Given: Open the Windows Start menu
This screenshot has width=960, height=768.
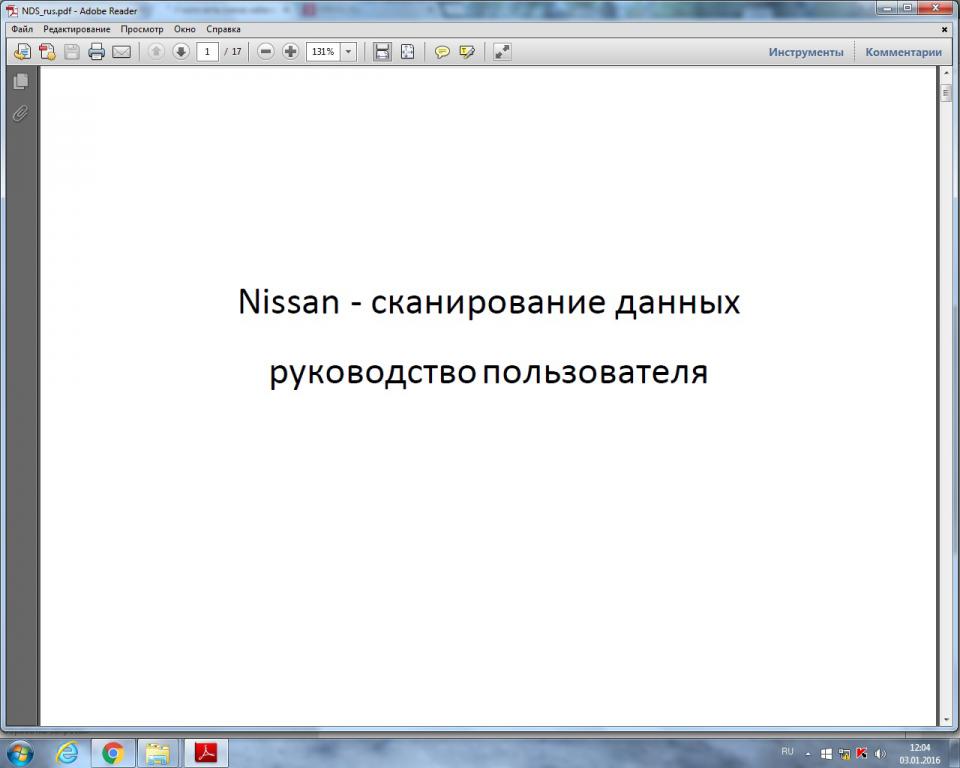Looking at the screenshot, I should [19, 753].
